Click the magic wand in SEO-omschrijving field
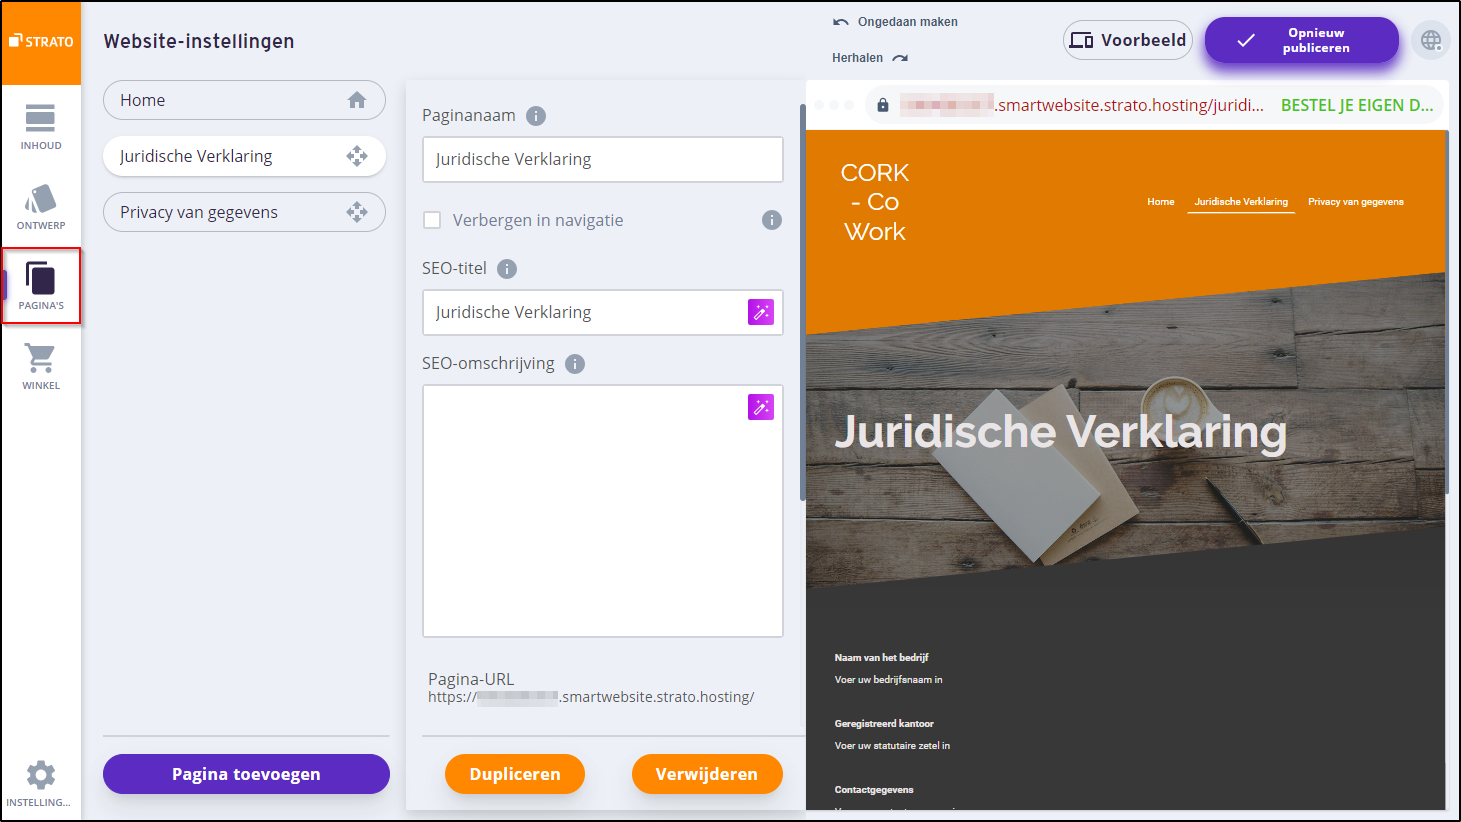This screenshot has height=822, width=1461. point(761,407)
